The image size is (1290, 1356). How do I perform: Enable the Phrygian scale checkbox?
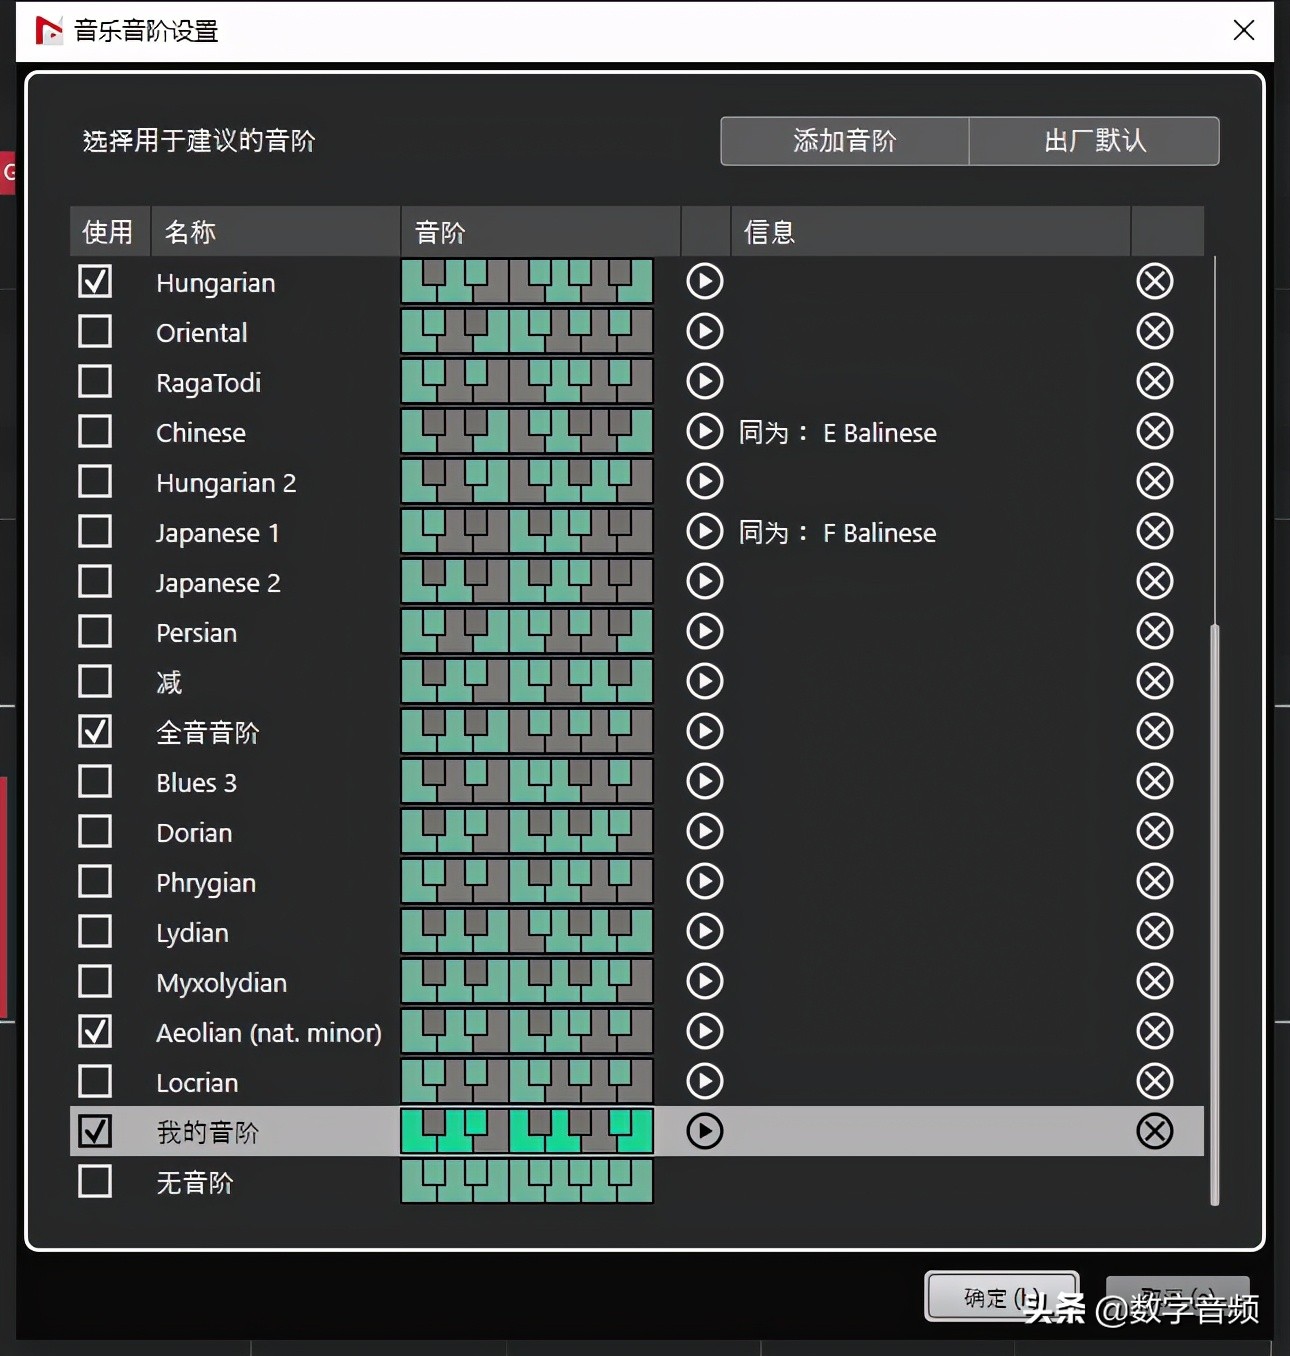point(95,881)
